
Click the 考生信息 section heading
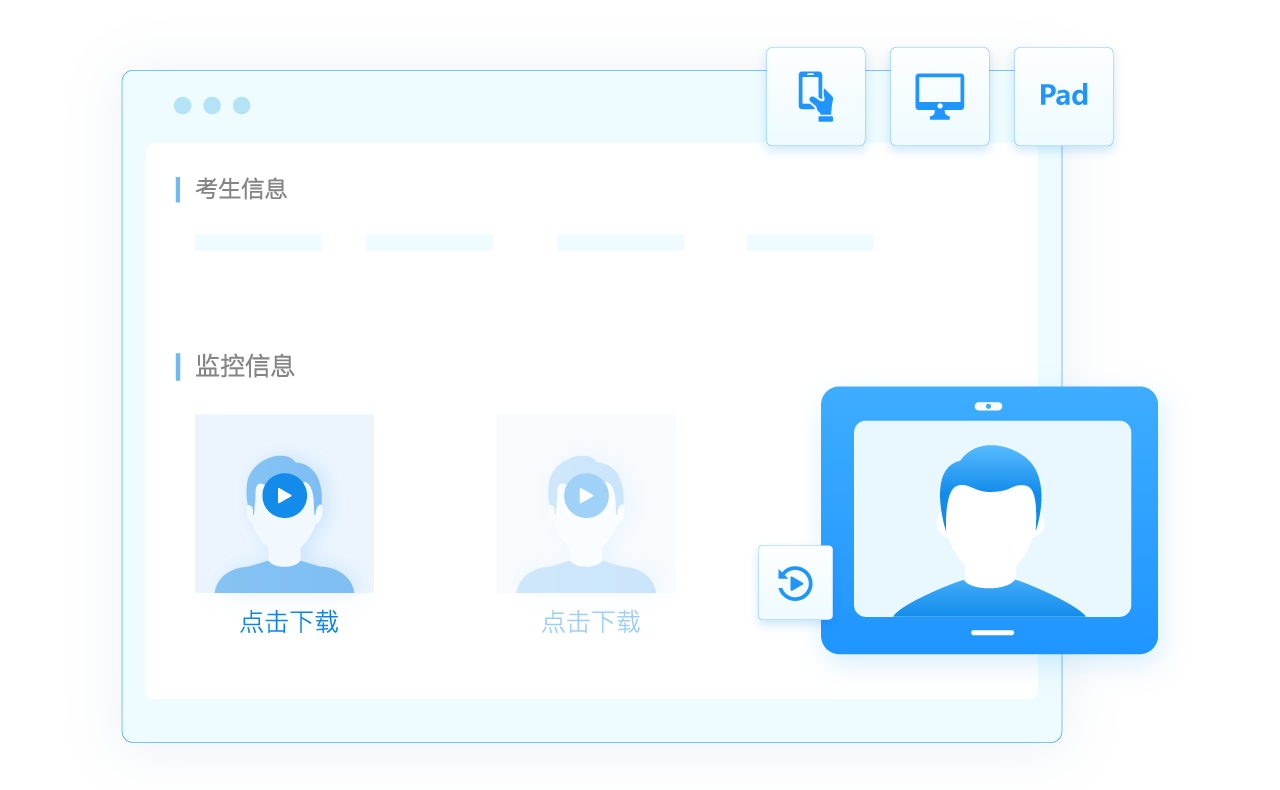pos(241,188)
